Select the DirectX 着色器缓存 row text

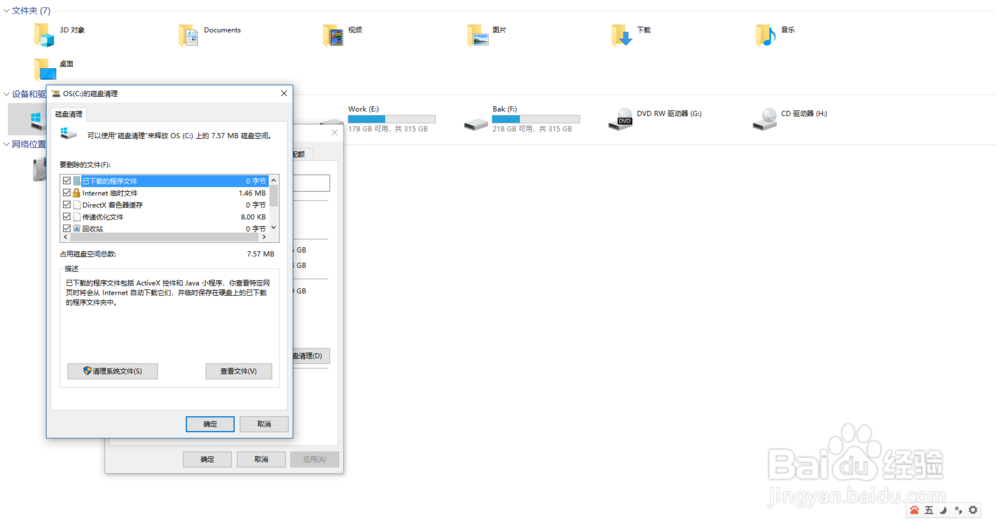coord(112,205)
